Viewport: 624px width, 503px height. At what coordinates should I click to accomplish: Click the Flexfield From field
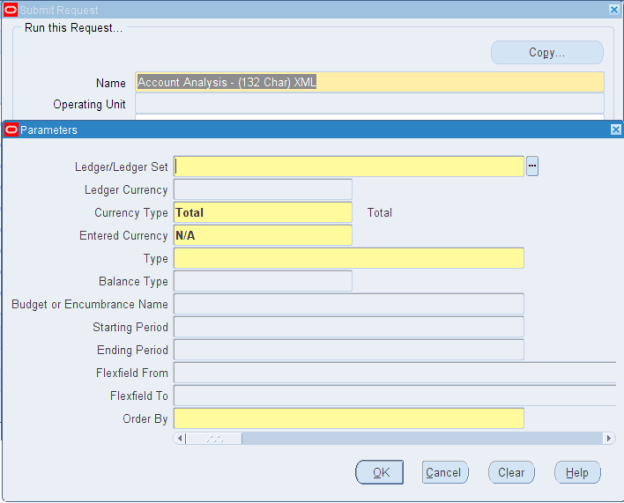click(394, 373)
